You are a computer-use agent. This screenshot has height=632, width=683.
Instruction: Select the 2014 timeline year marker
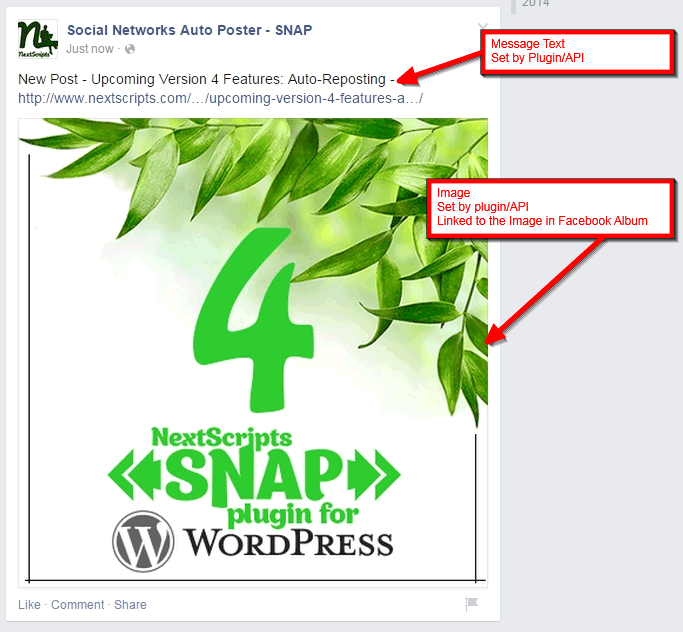[x=535, y=3]
